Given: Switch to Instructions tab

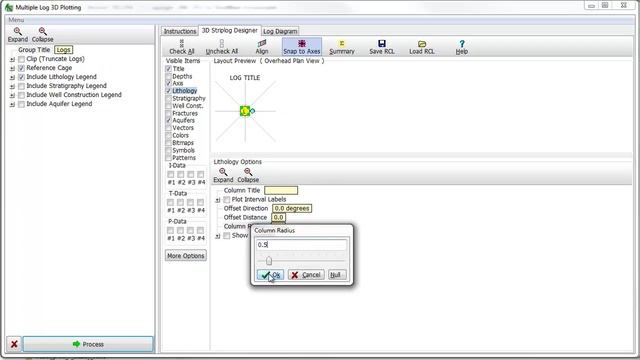Looking at the screenshot, I should pos(180,31).
